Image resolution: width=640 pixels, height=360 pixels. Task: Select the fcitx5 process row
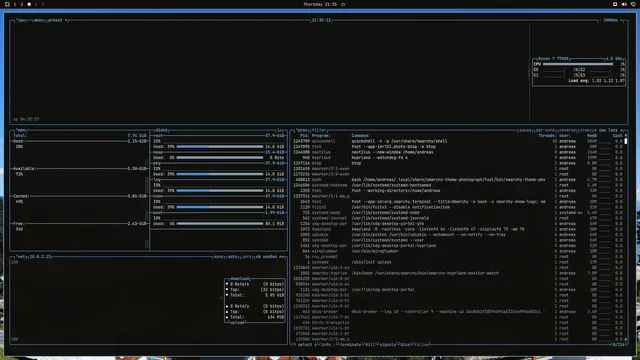coord(458,207)
